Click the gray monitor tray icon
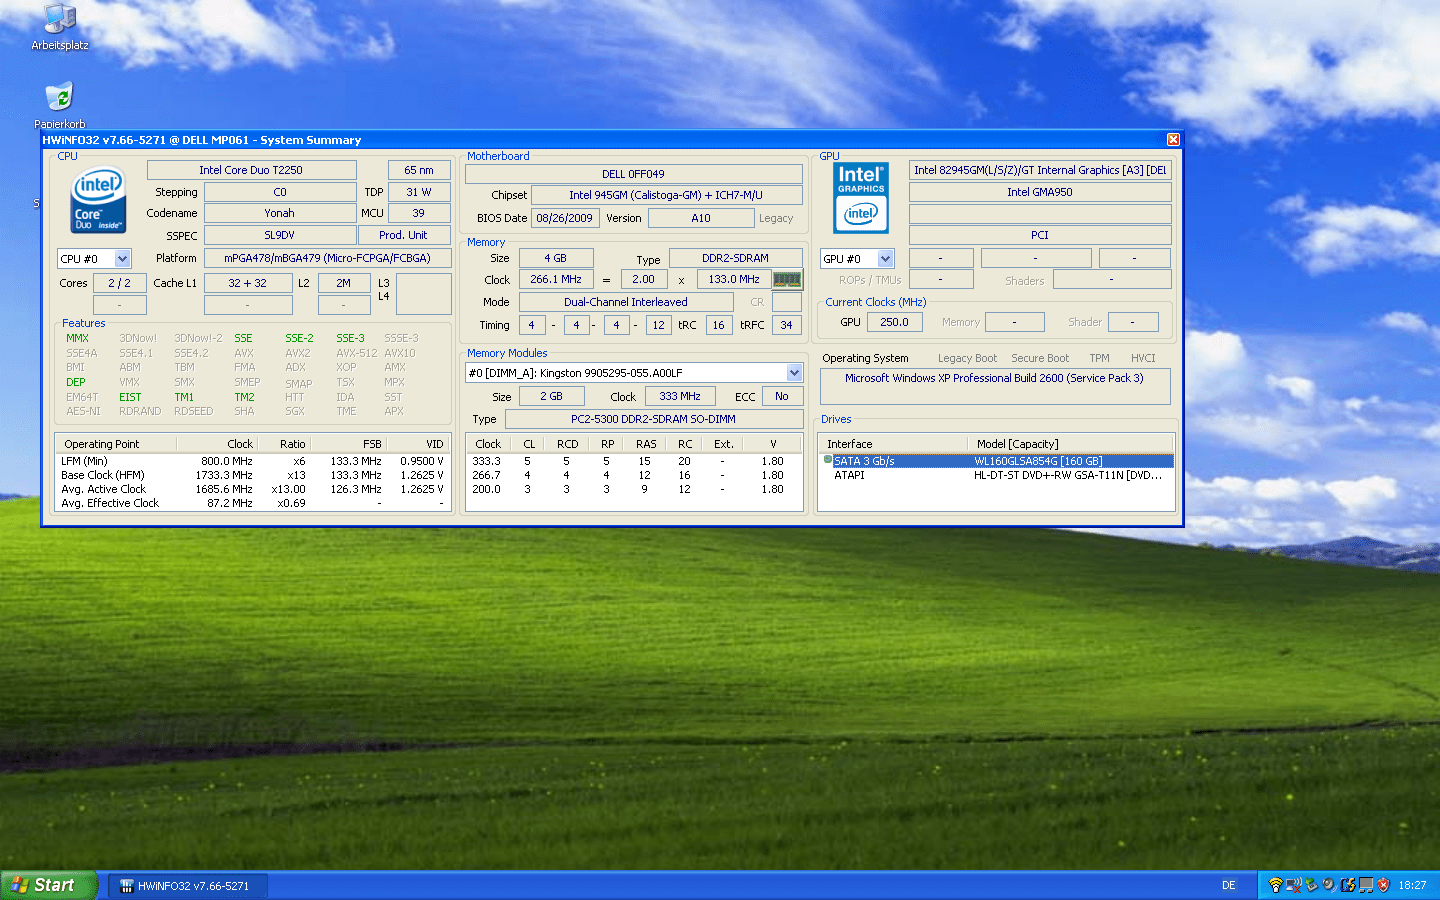 click(1366, 885)
